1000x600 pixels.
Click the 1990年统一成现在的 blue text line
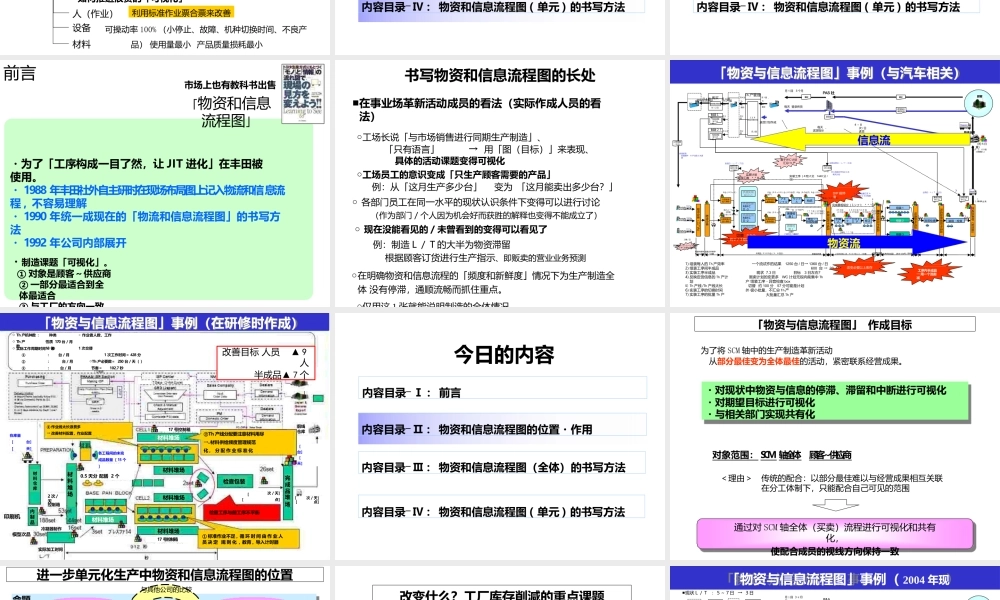(145, 223)
